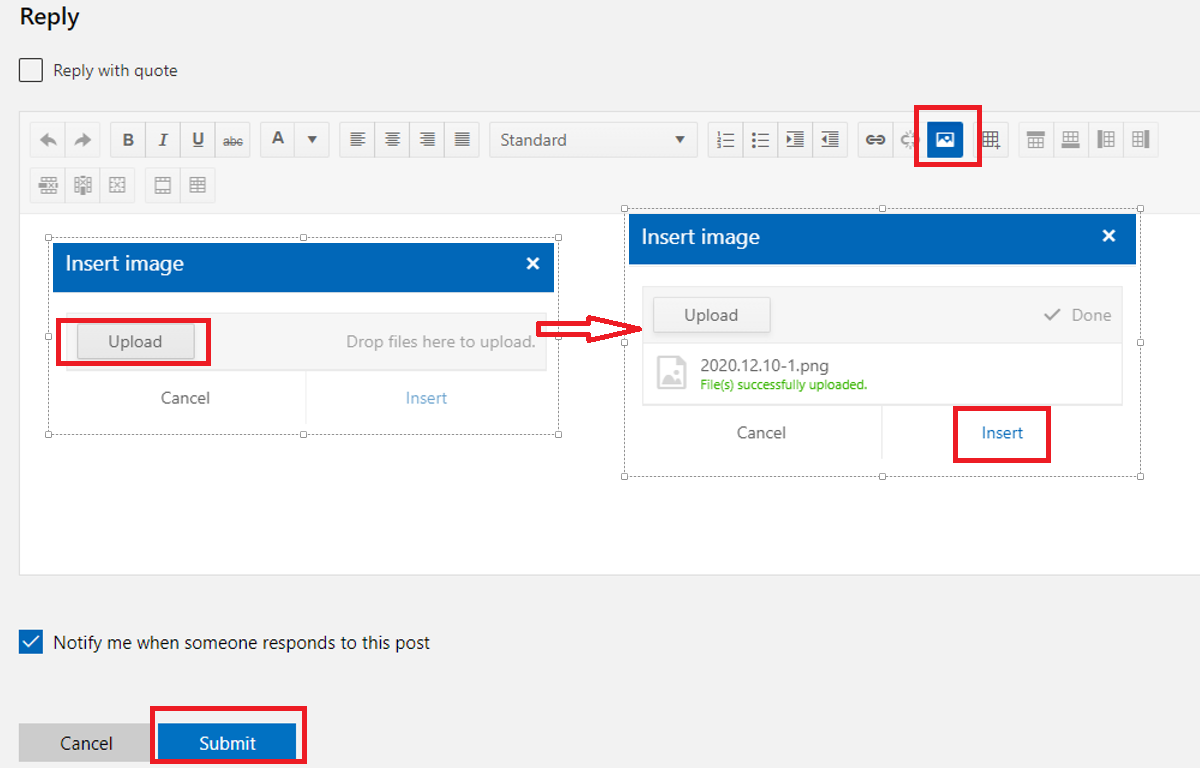The image size is (1200, 768).
Task: Tick the Reply with quote checkbox
Action: click(x=31, y=70)
